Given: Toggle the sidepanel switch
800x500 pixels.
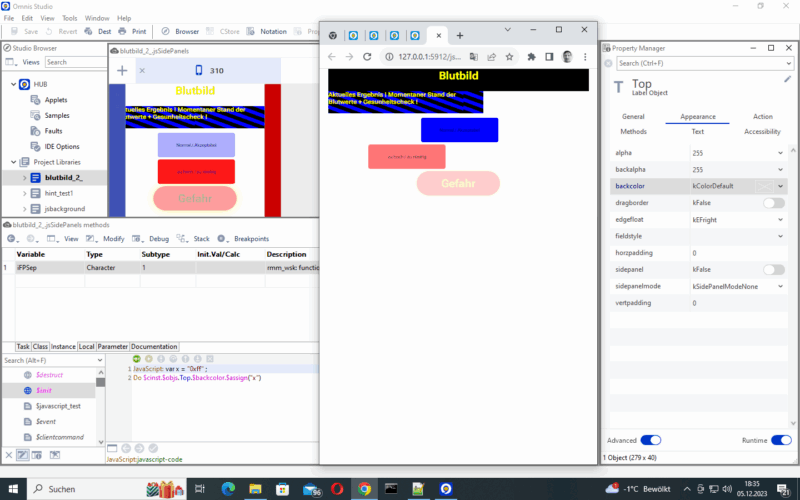Looking at the screenshot, I should (x=774, y=270).
